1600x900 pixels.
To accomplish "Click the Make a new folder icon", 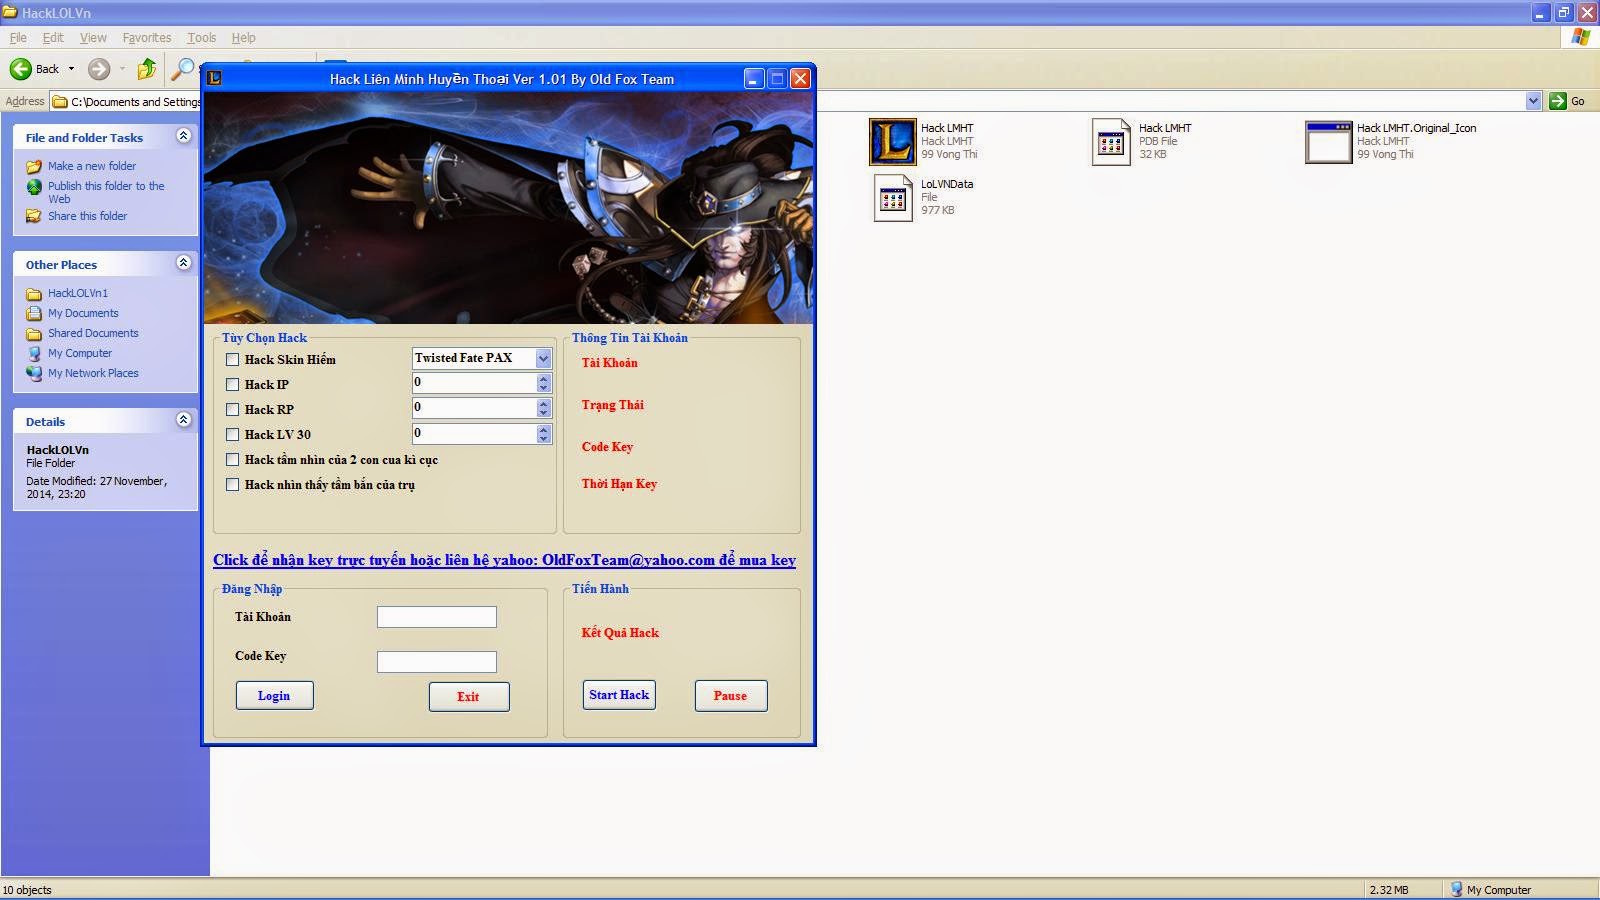I will click(34, 166).
